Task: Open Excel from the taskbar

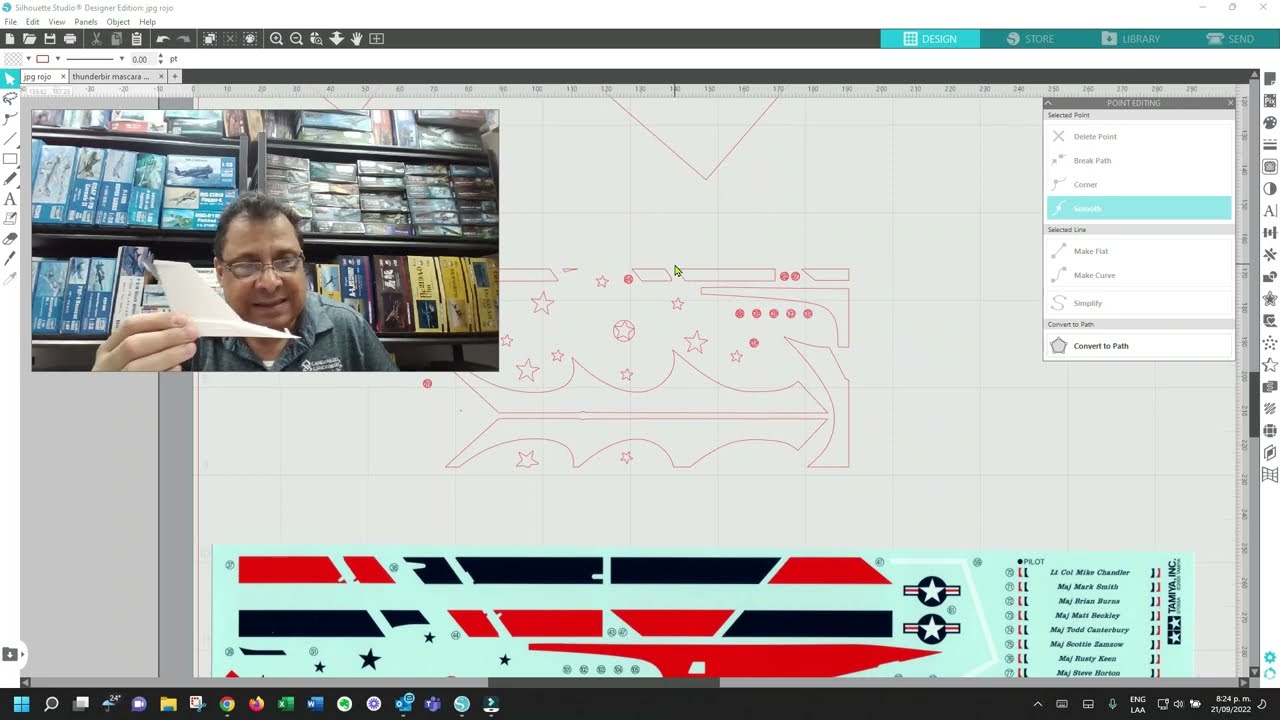Action: click(286, 704)
